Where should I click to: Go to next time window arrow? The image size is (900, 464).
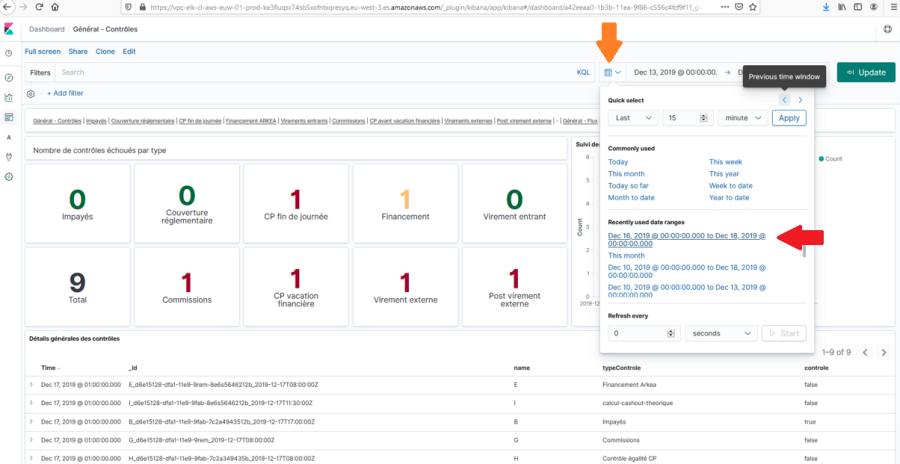800,100
